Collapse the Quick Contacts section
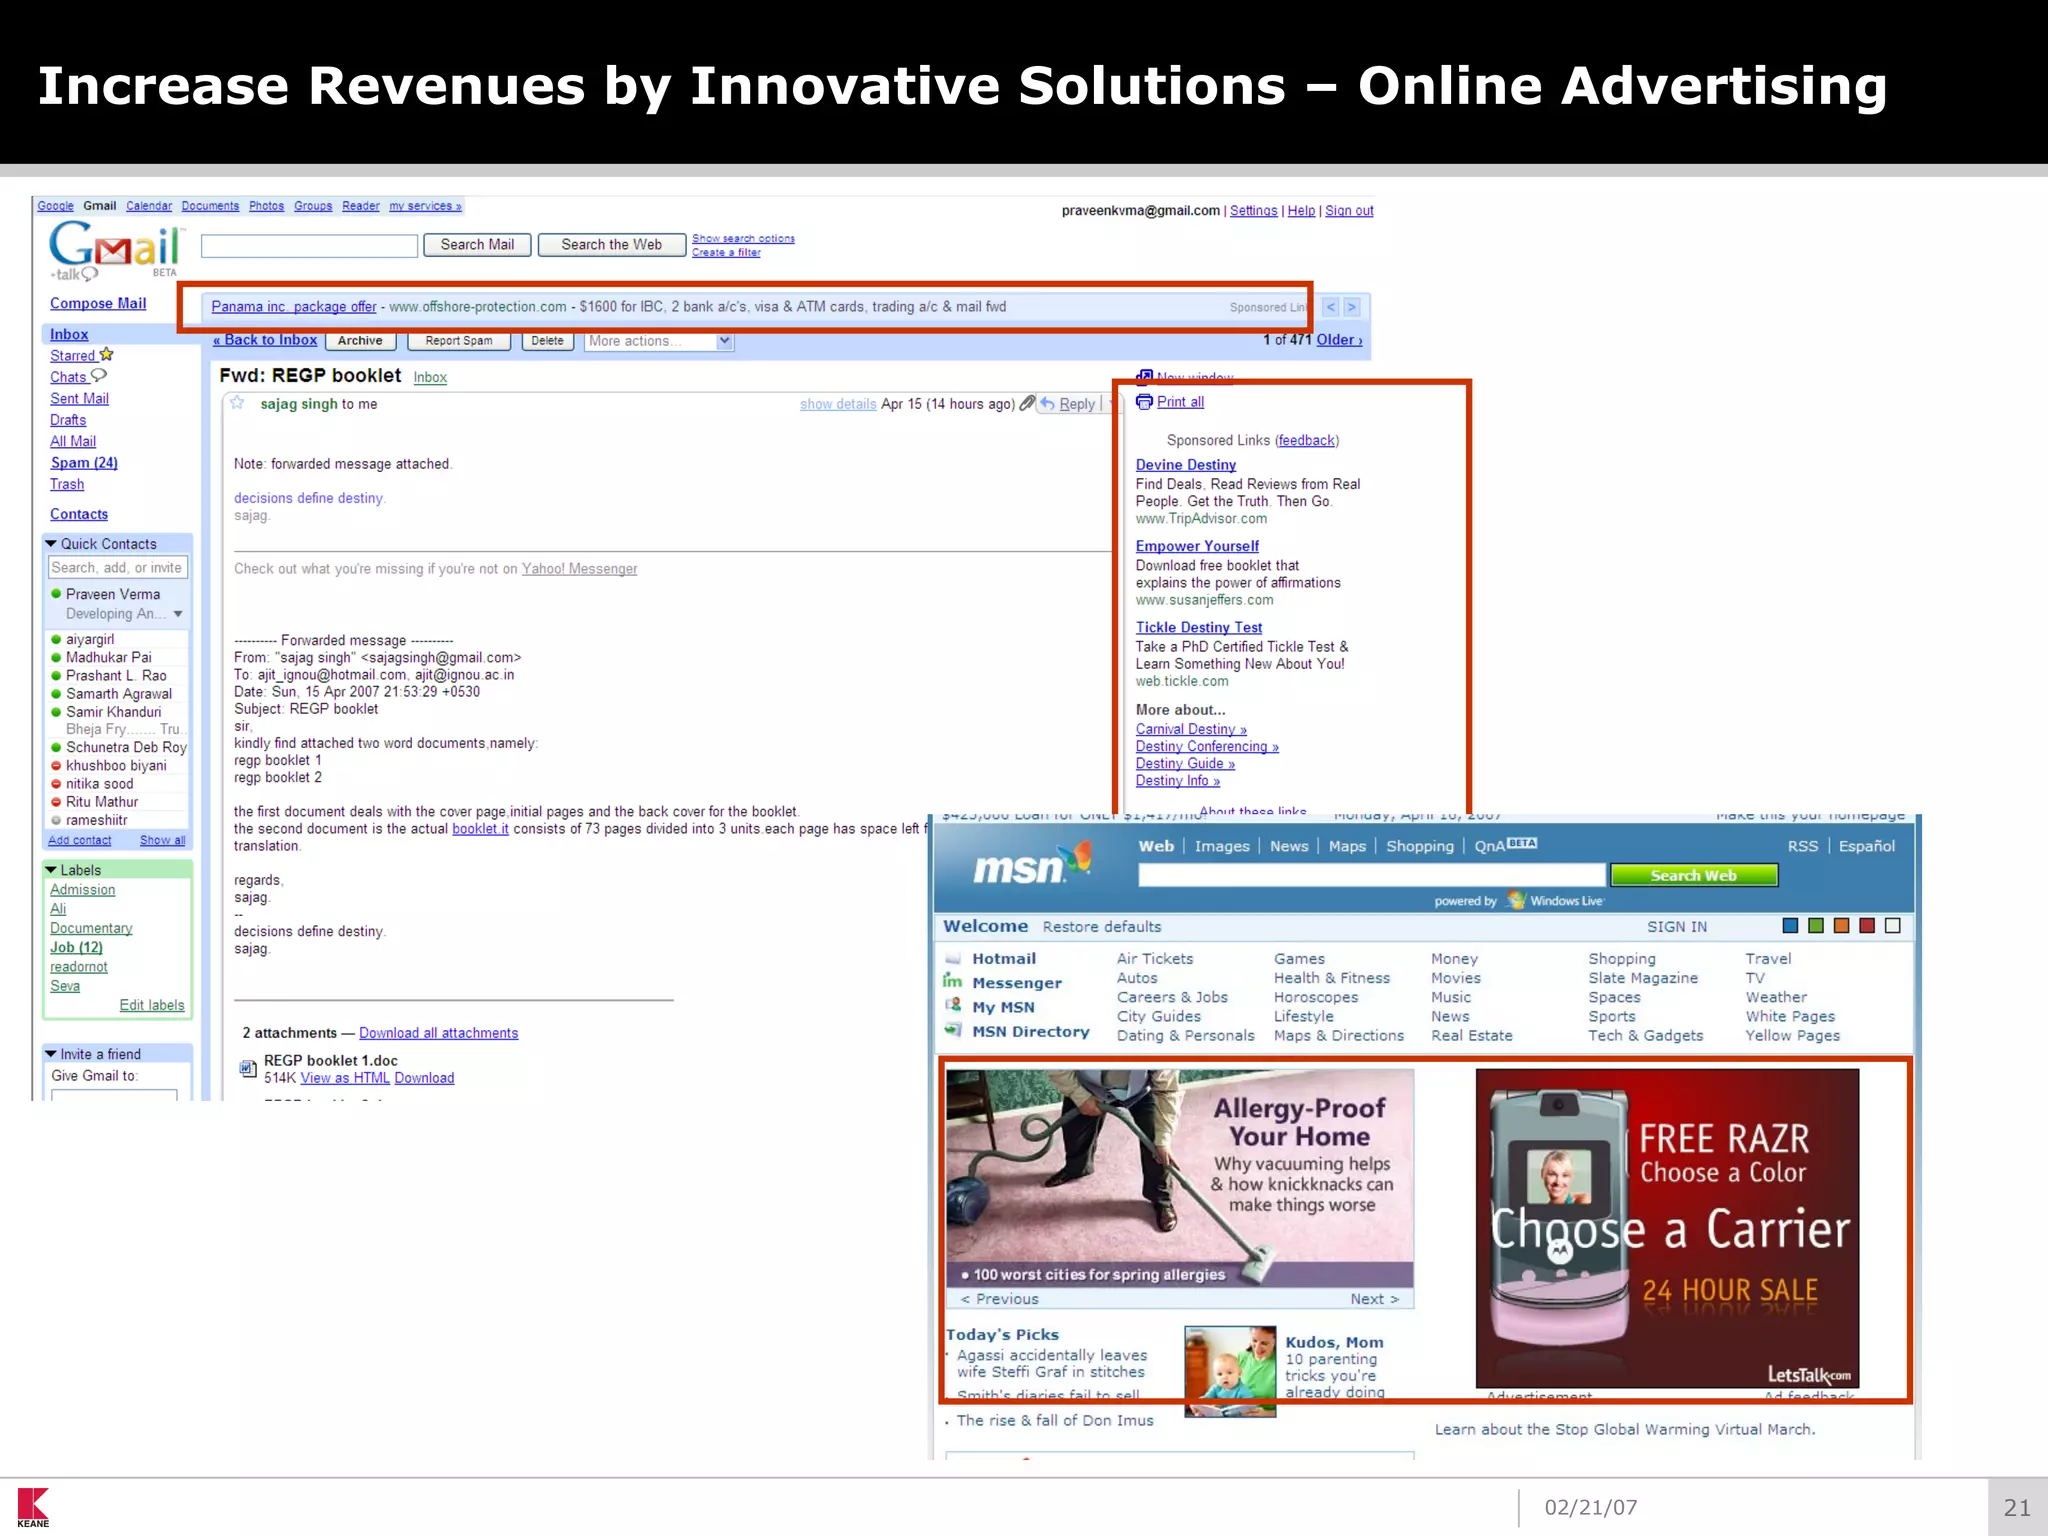Screen dimensions: 2048x1536 coord(50,543)
